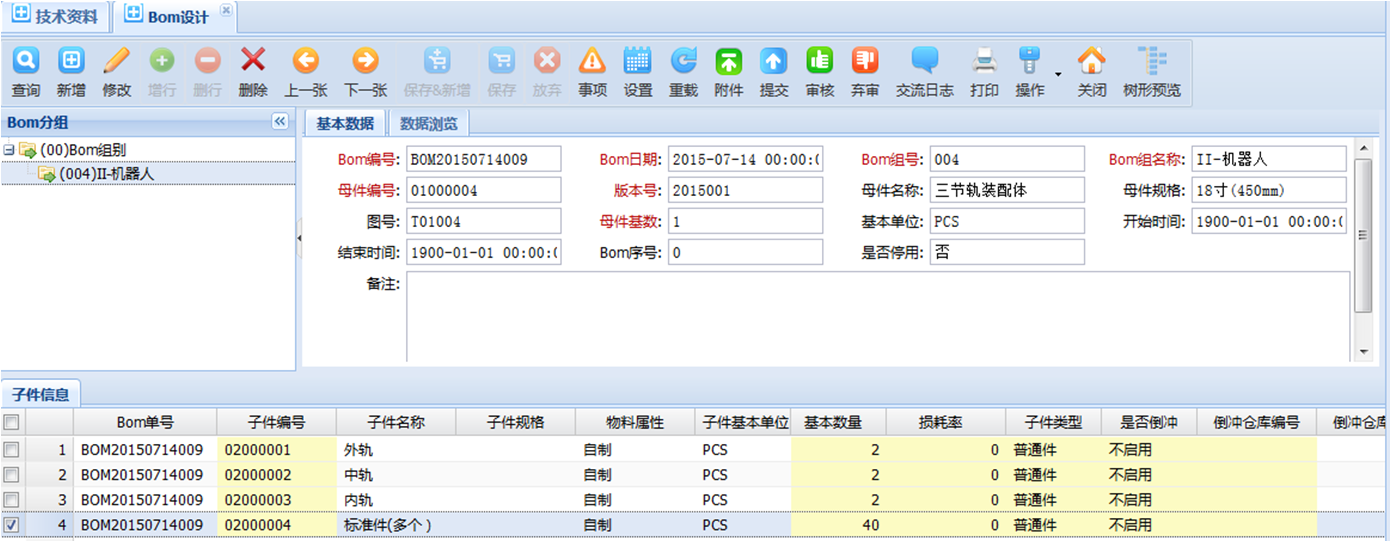
Task: Switch to the 数据浏览 tab
Action: (428, 124)
